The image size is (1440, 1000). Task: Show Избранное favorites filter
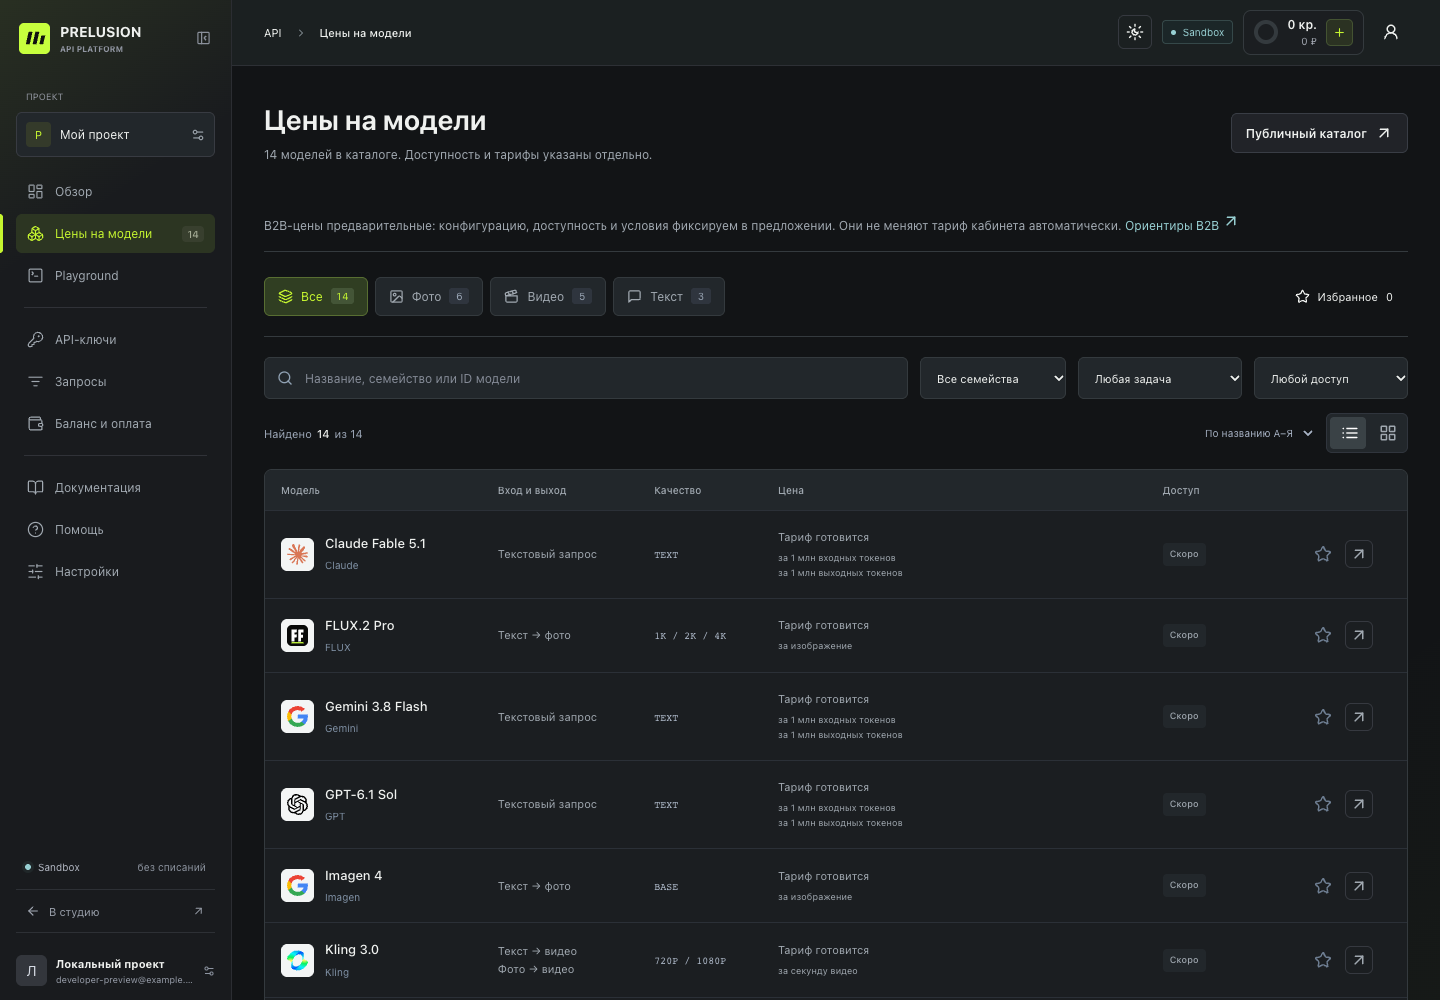(x=1344, y=297)
